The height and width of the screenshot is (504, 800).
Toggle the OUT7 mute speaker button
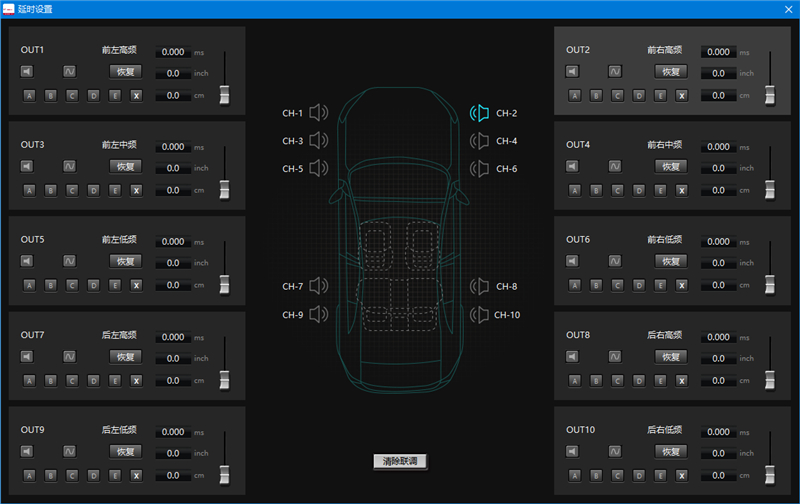(27, 356)
